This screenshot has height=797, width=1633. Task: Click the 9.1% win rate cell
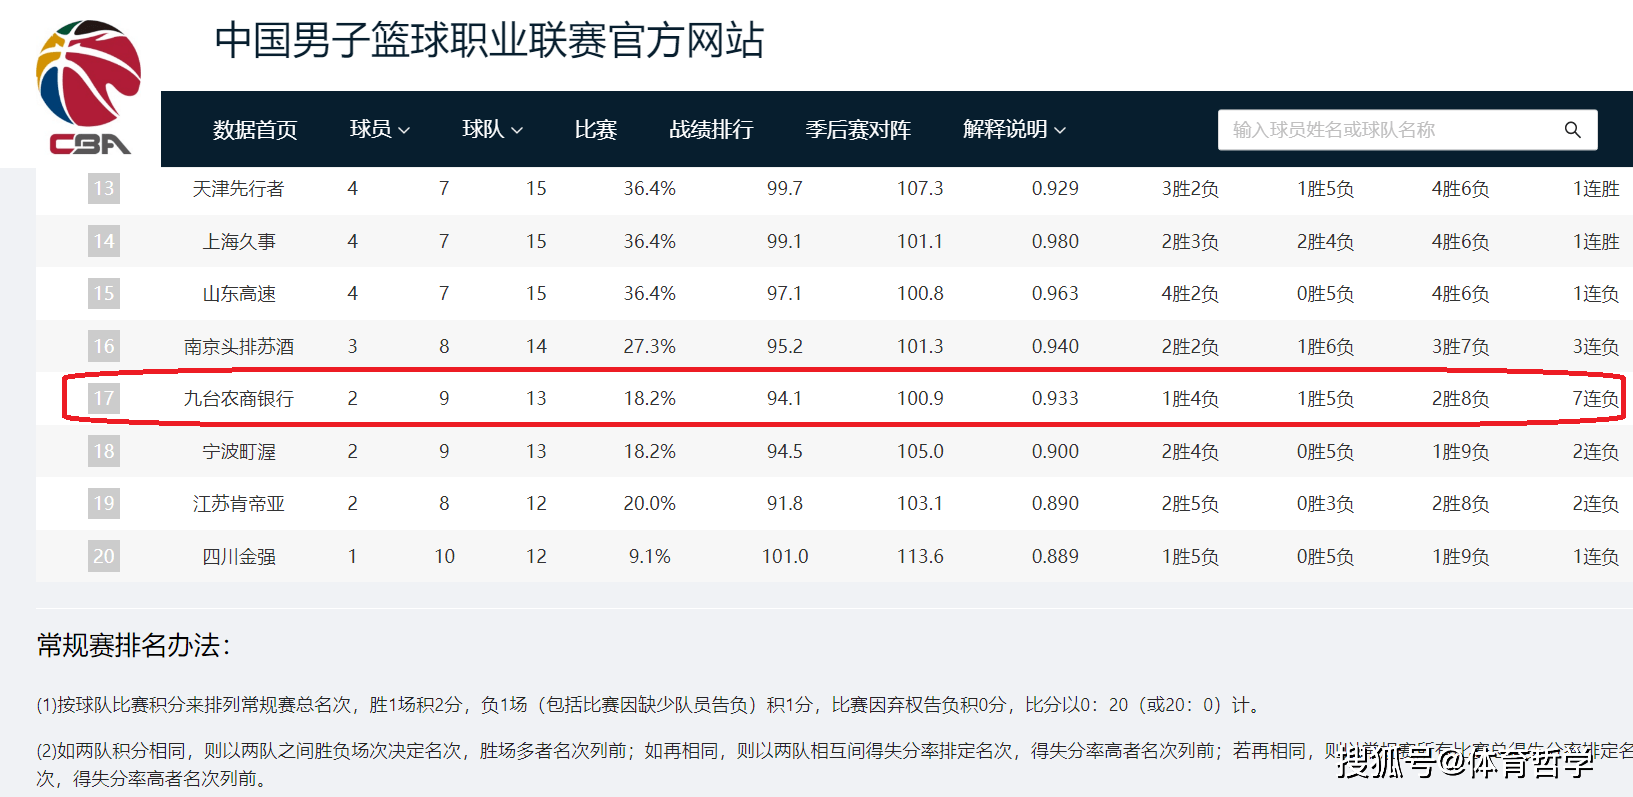(650, 557)
